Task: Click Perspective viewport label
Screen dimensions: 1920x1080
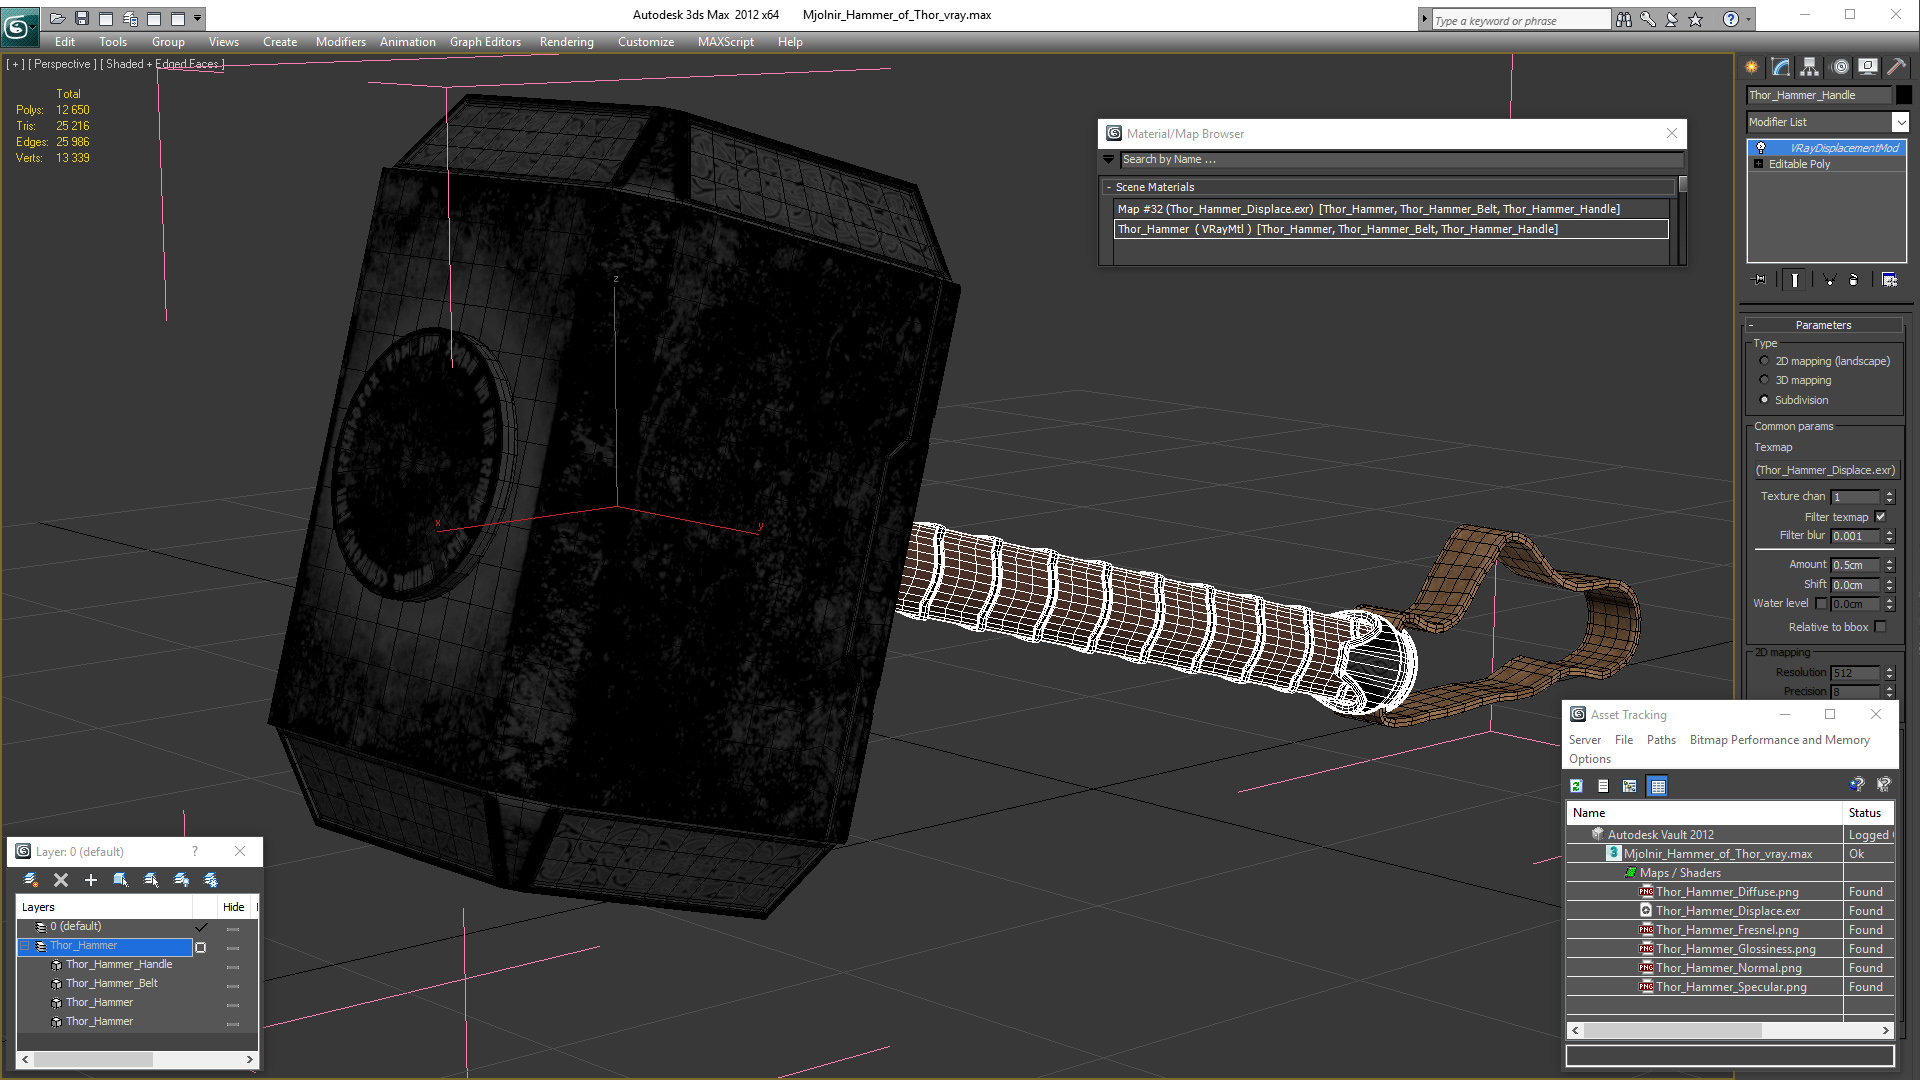Action: click(62, 64)
